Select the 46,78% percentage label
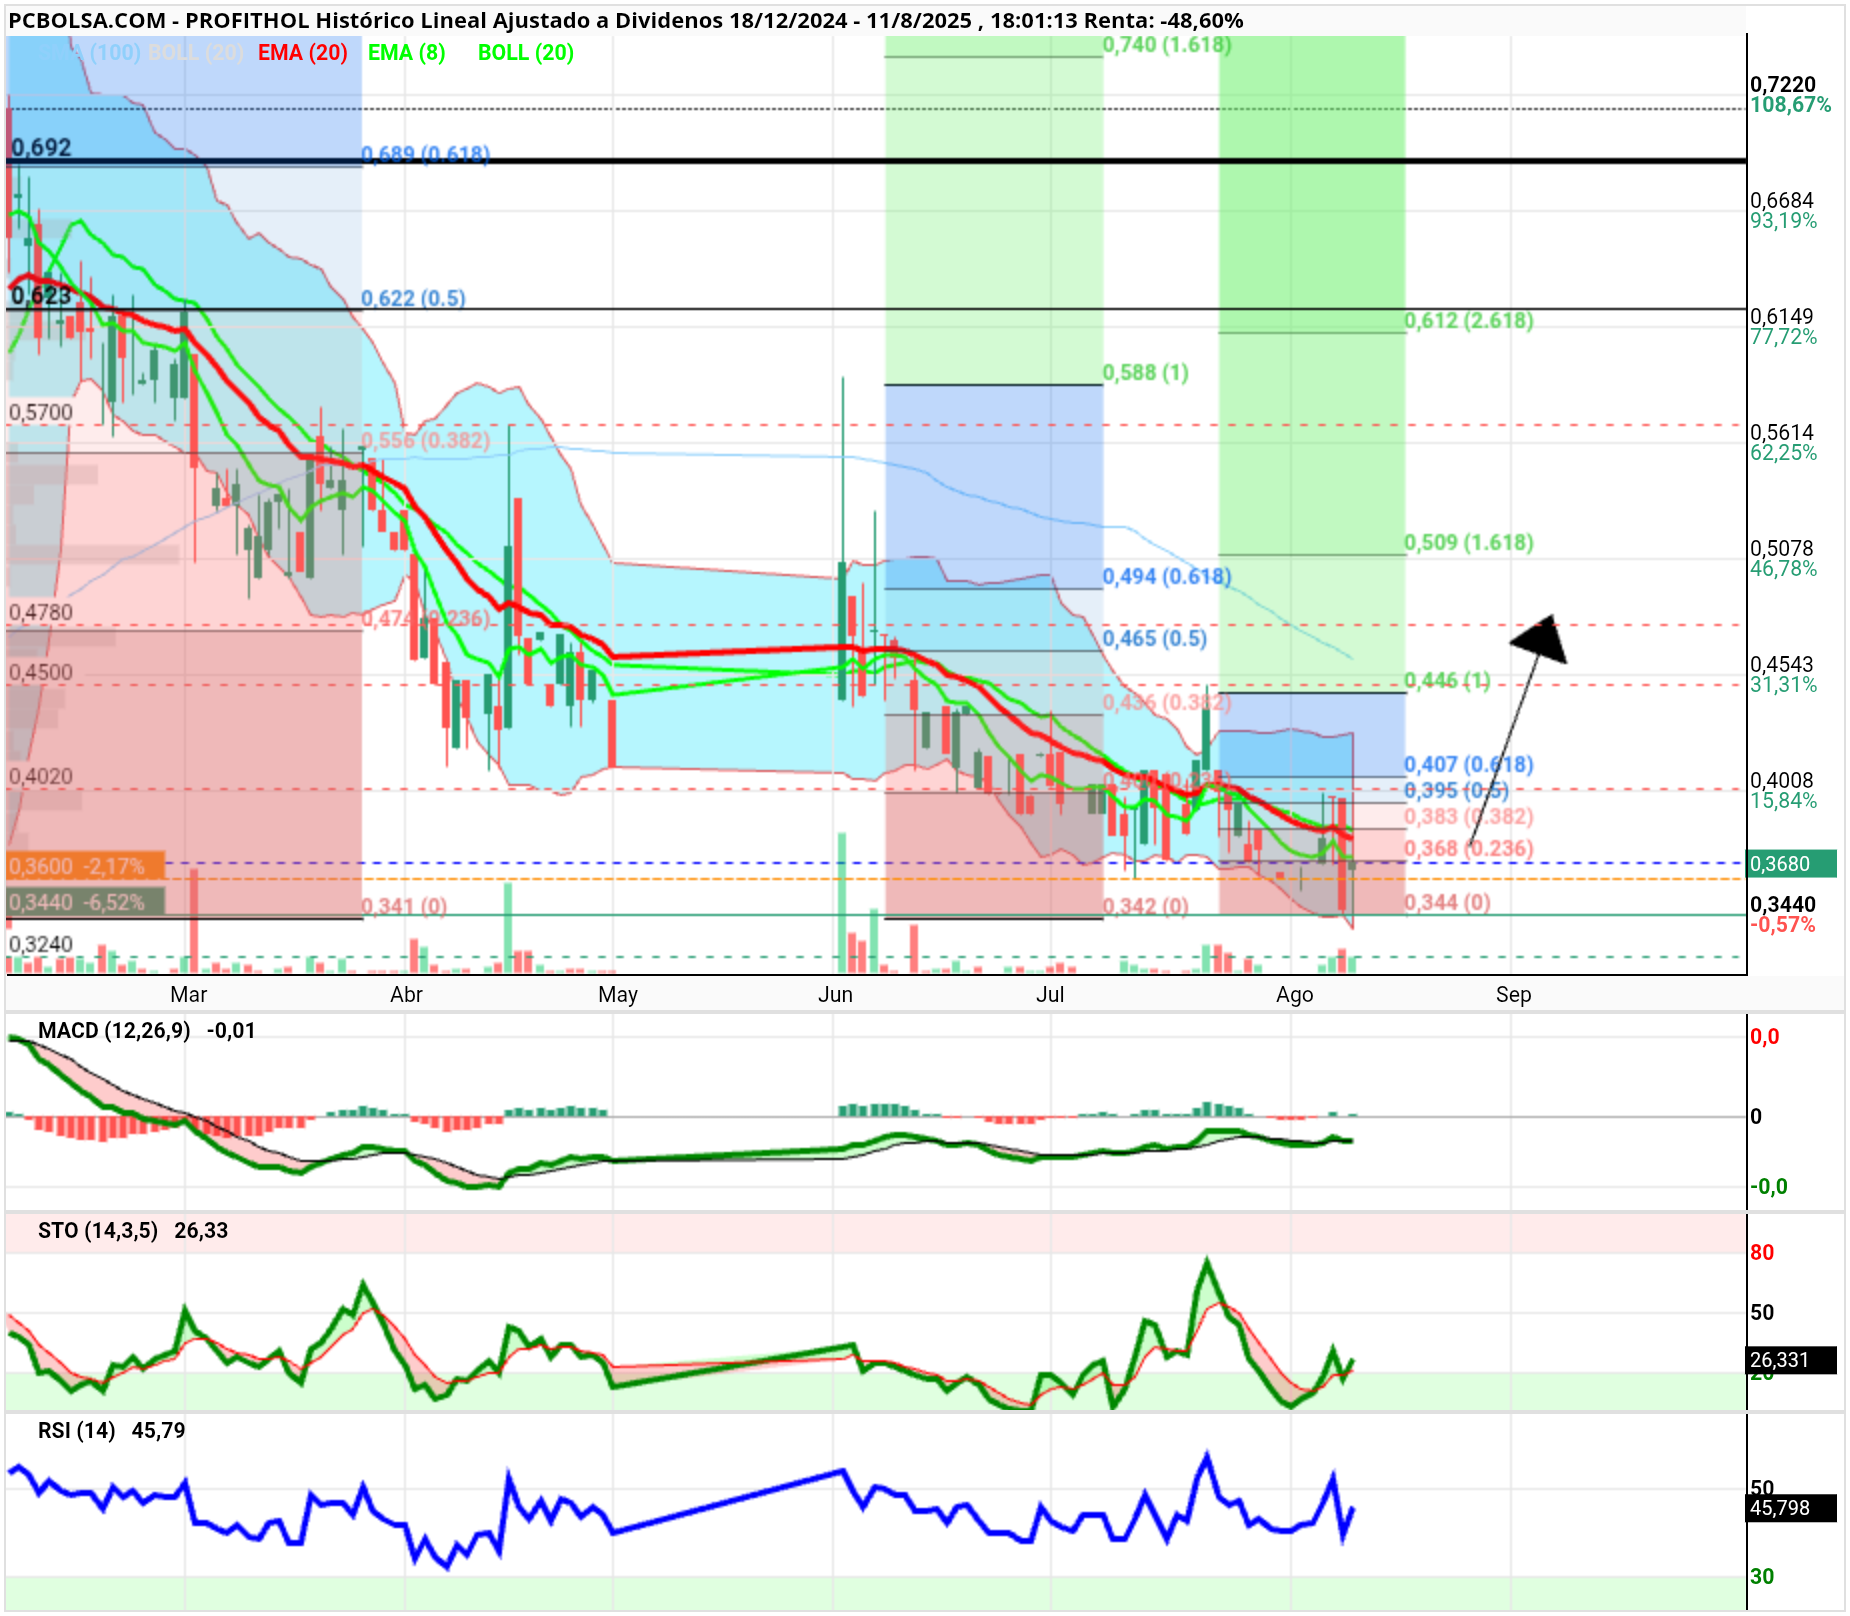This screenshot has height=1616, width=1850. [x=1784, y=569]
